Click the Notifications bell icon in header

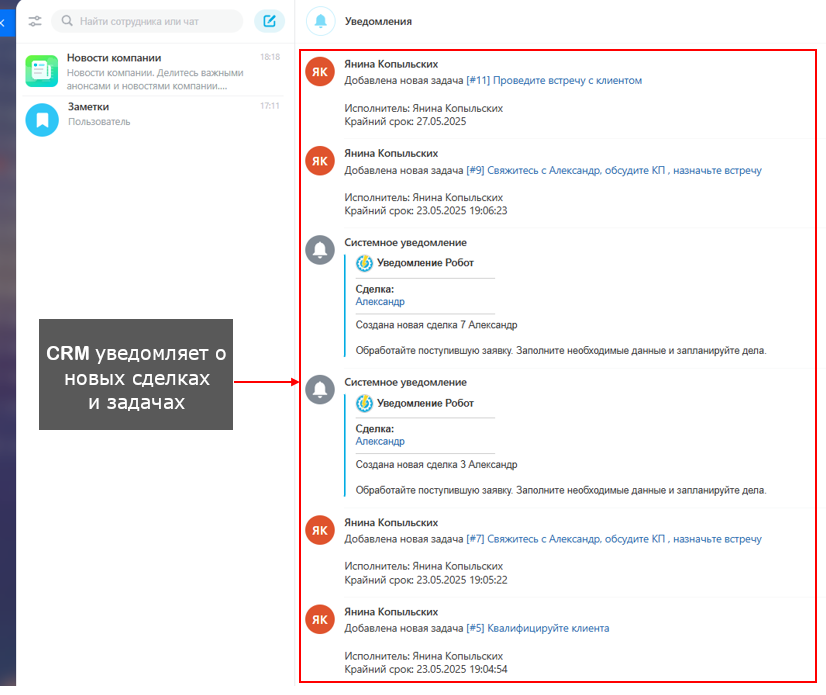click(x=320, y=21)
